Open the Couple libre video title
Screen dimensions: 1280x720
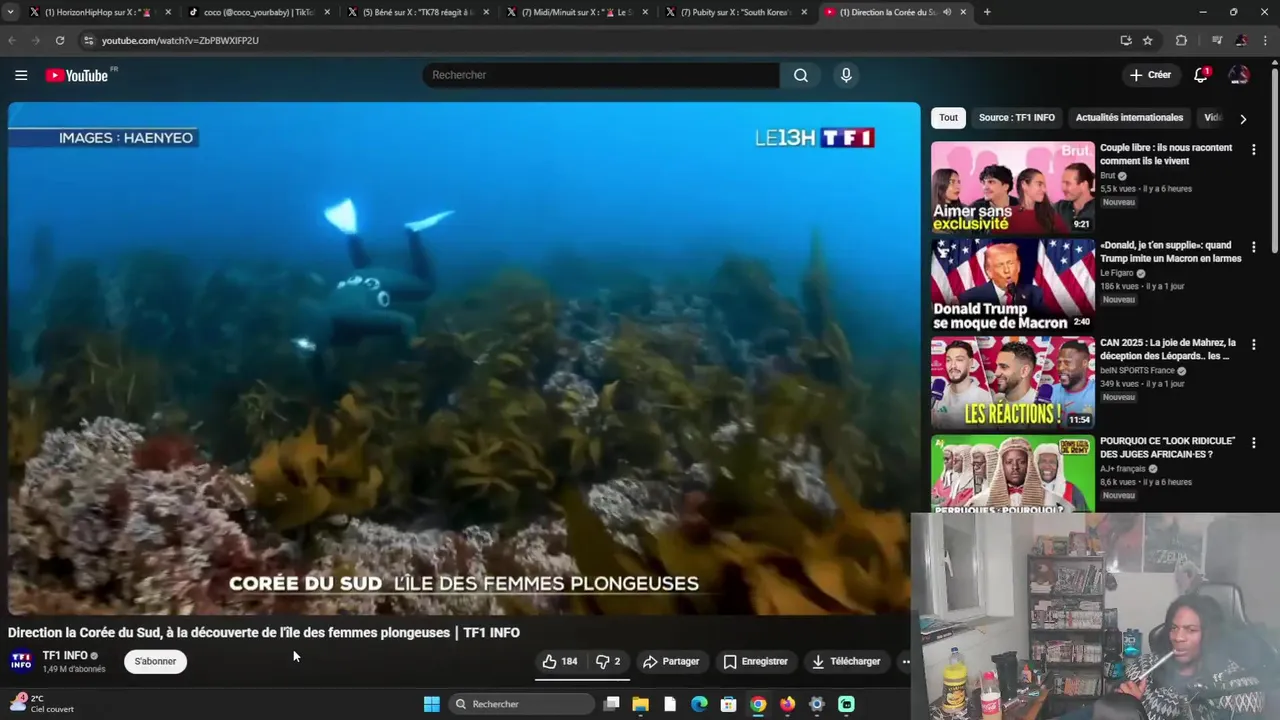pyautogui.click(x=1166, y=154)
